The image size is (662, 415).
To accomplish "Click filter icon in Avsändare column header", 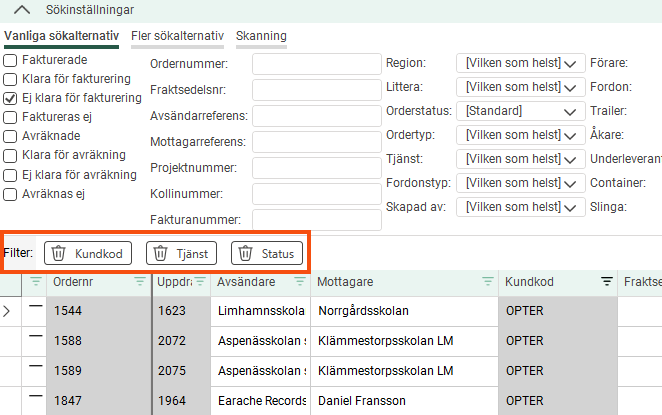I will (x=299, y=282).
